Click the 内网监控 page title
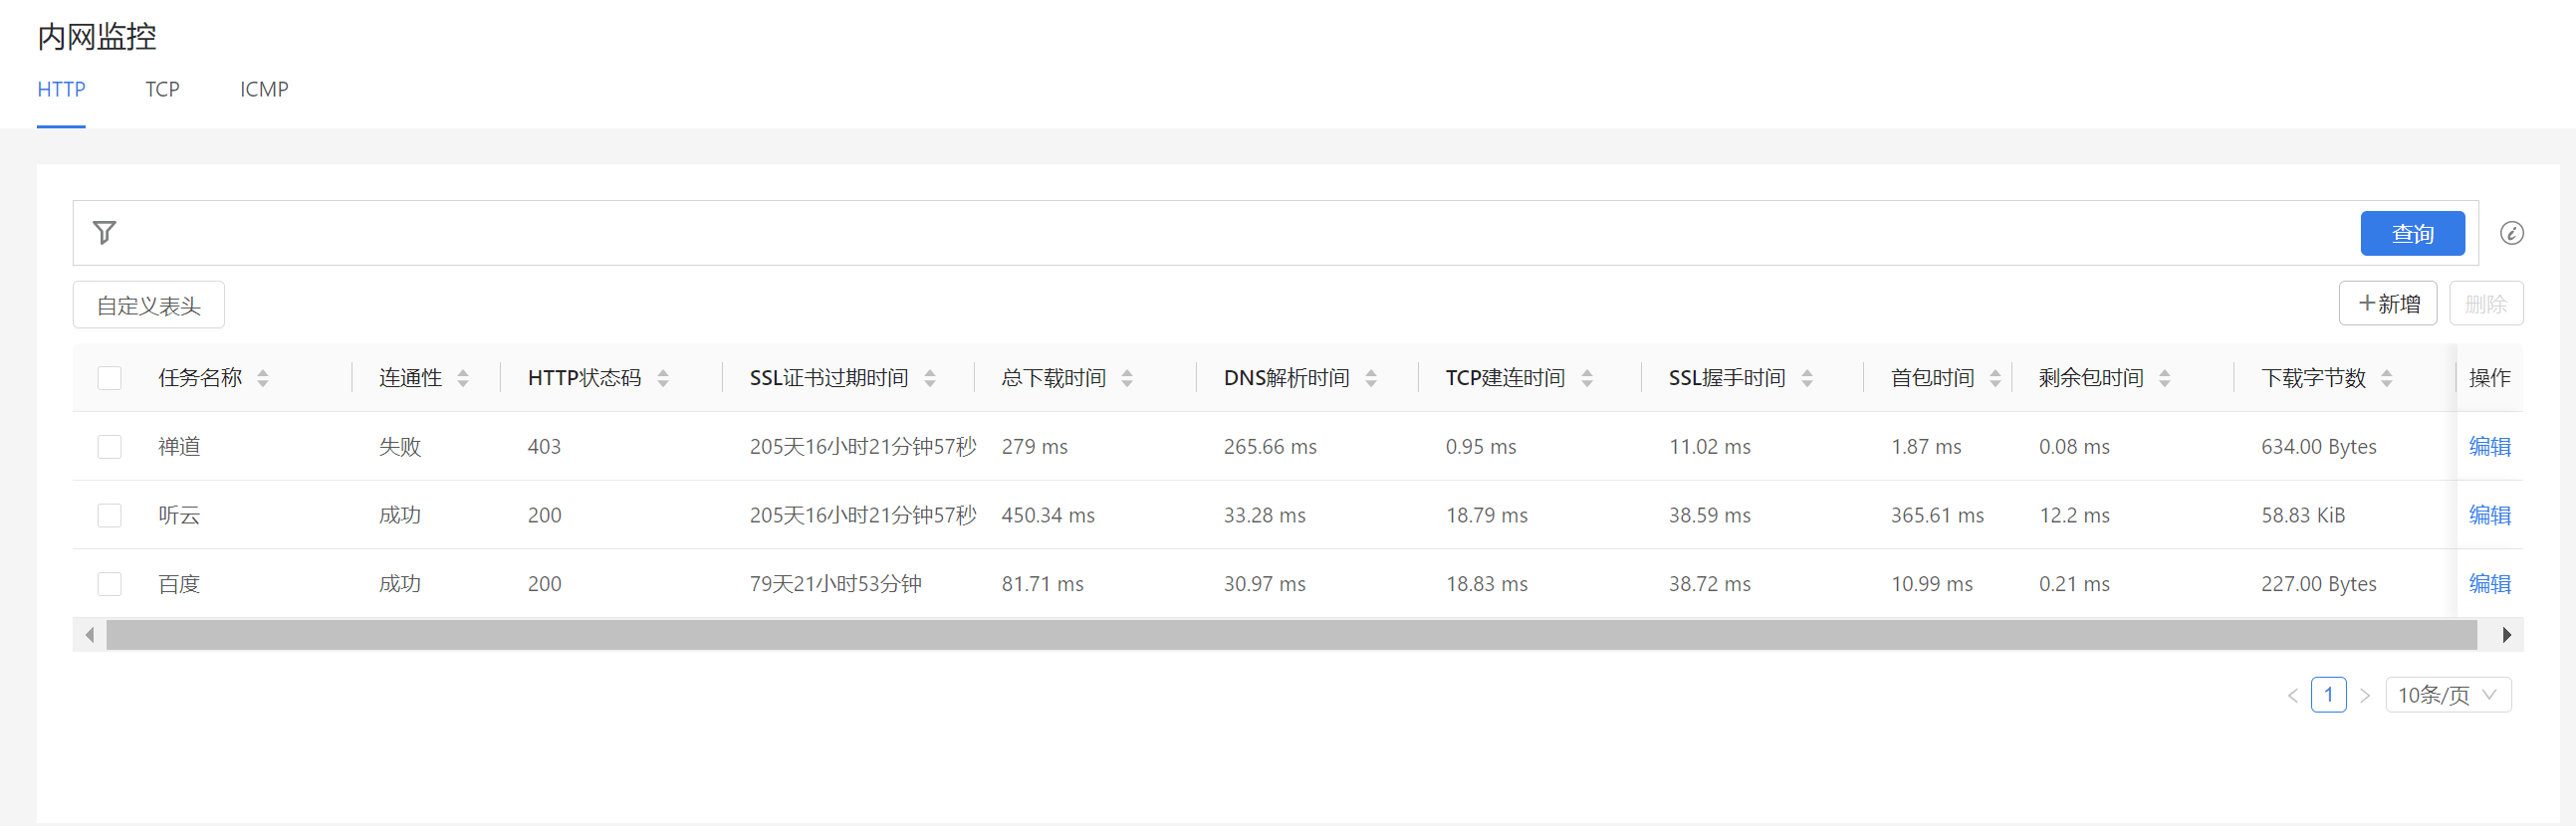2576x826 pixels. click(97, 37)
